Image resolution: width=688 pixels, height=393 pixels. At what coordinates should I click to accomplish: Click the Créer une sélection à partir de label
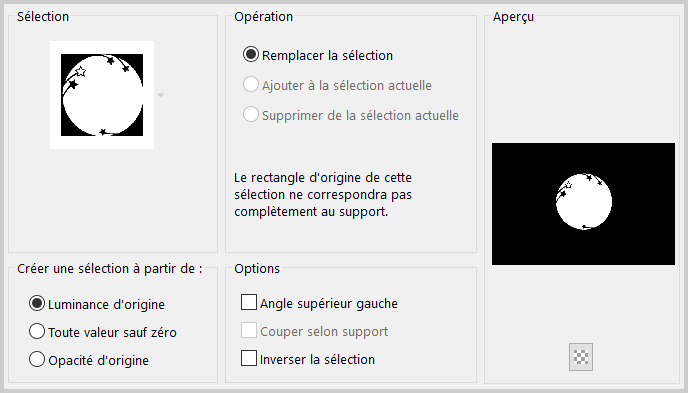110,268
